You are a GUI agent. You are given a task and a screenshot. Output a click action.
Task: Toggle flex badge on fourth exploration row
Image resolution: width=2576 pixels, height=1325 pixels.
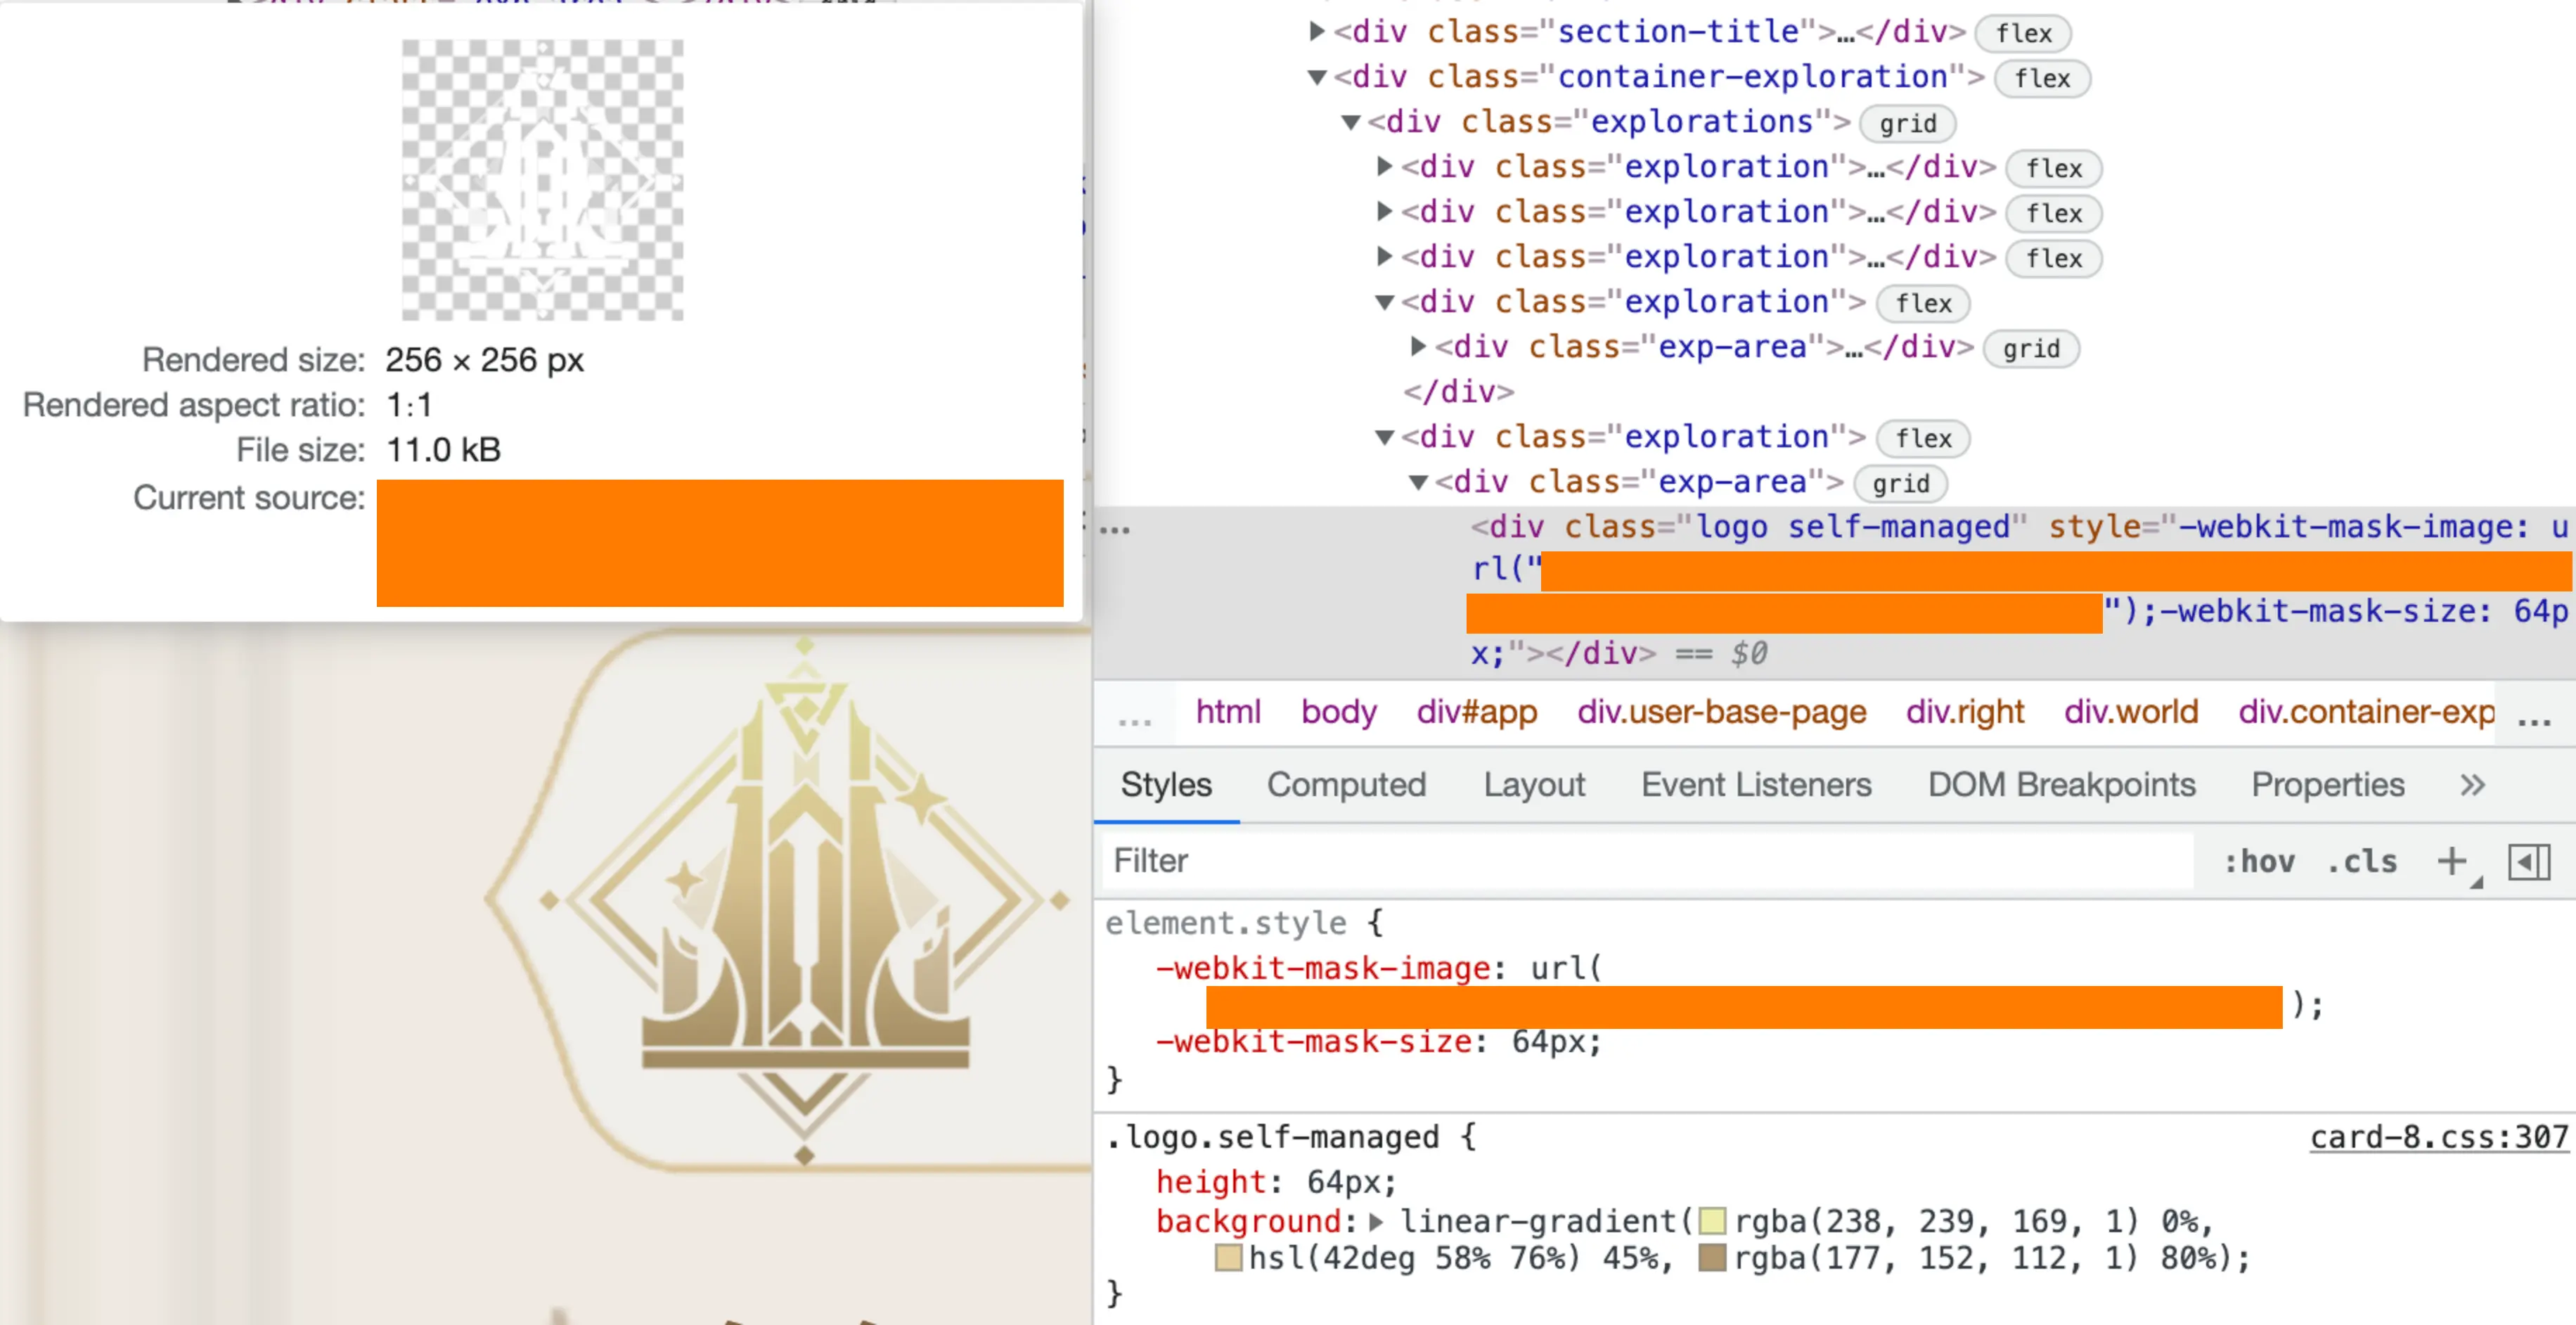coord(1923,303)
